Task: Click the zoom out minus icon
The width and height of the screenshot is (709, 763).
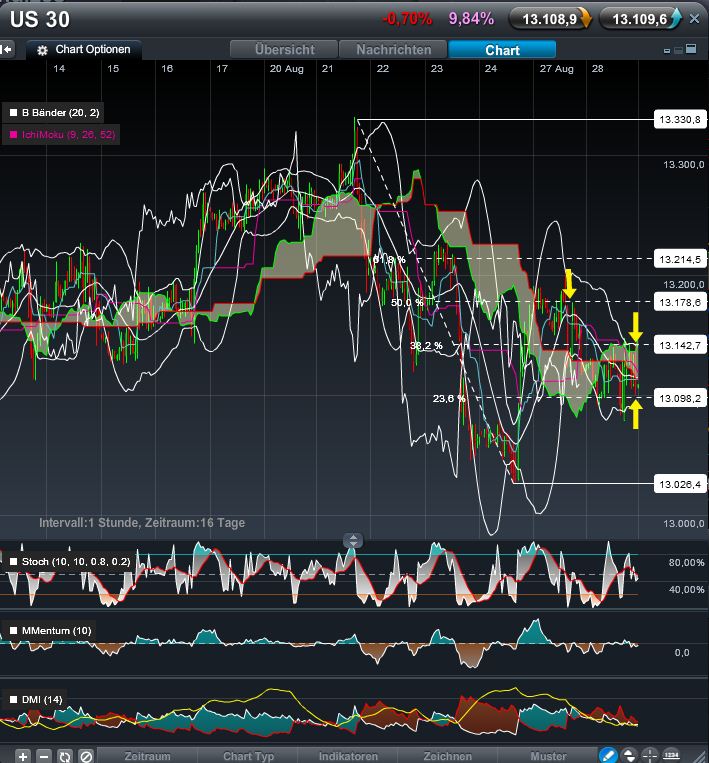Action: tap(44, 756)
